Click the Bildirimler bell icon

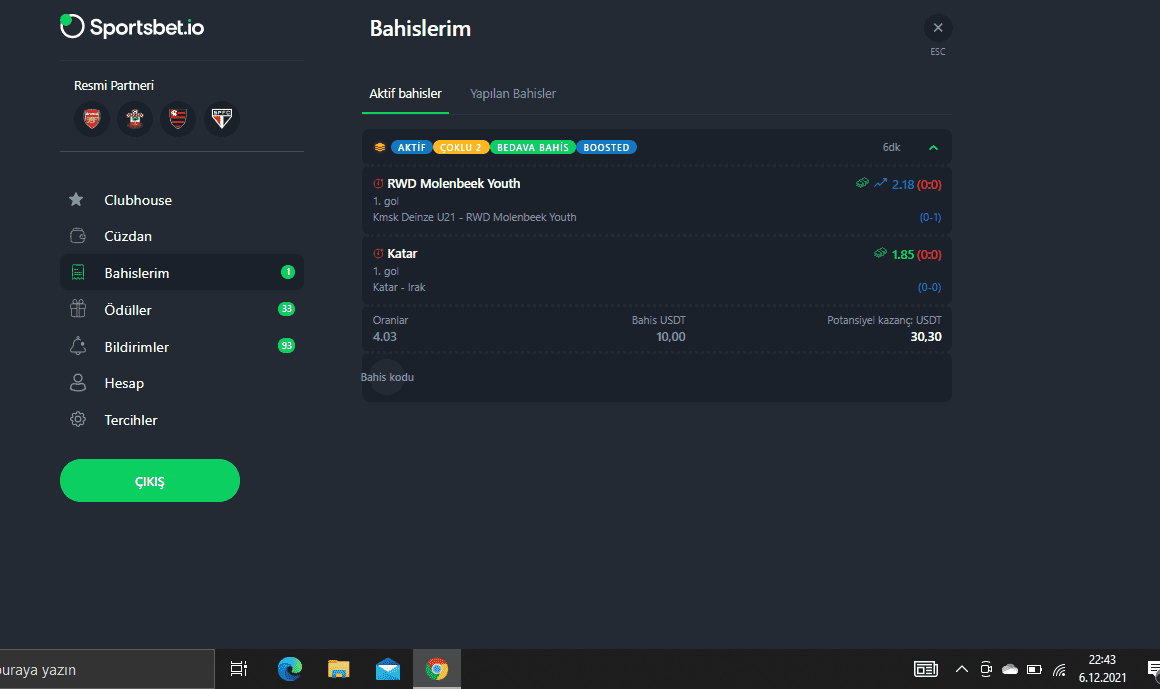tap(78, 346)
